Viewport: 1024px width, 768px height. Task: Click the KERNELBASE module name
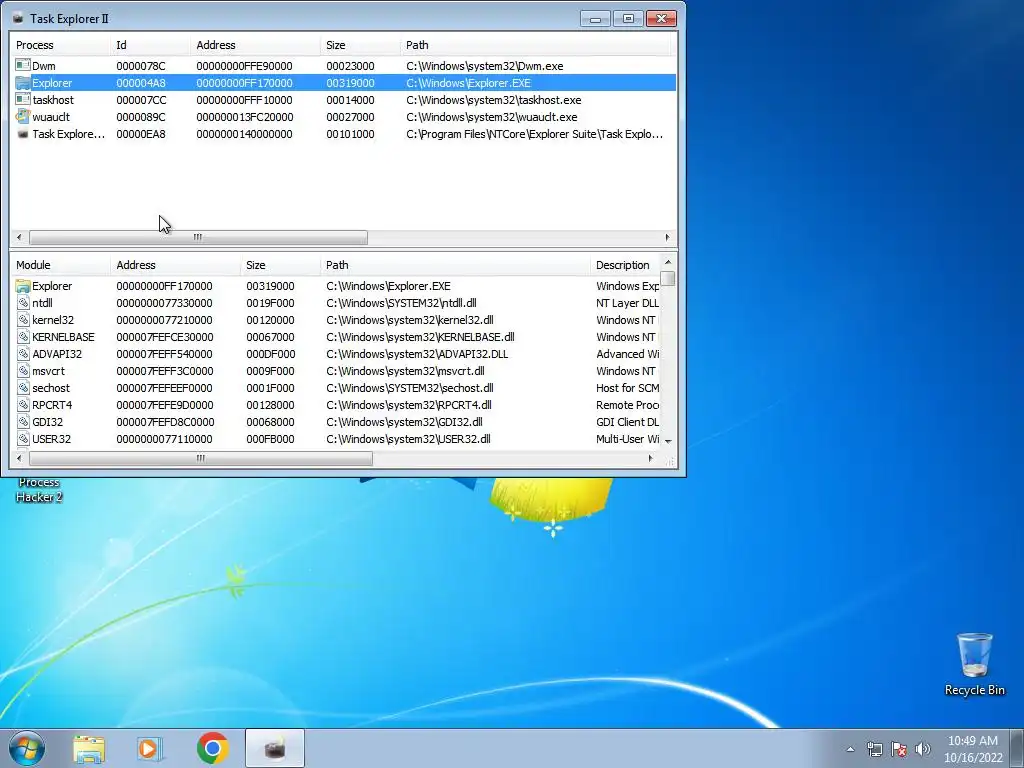tap(63, 337)
